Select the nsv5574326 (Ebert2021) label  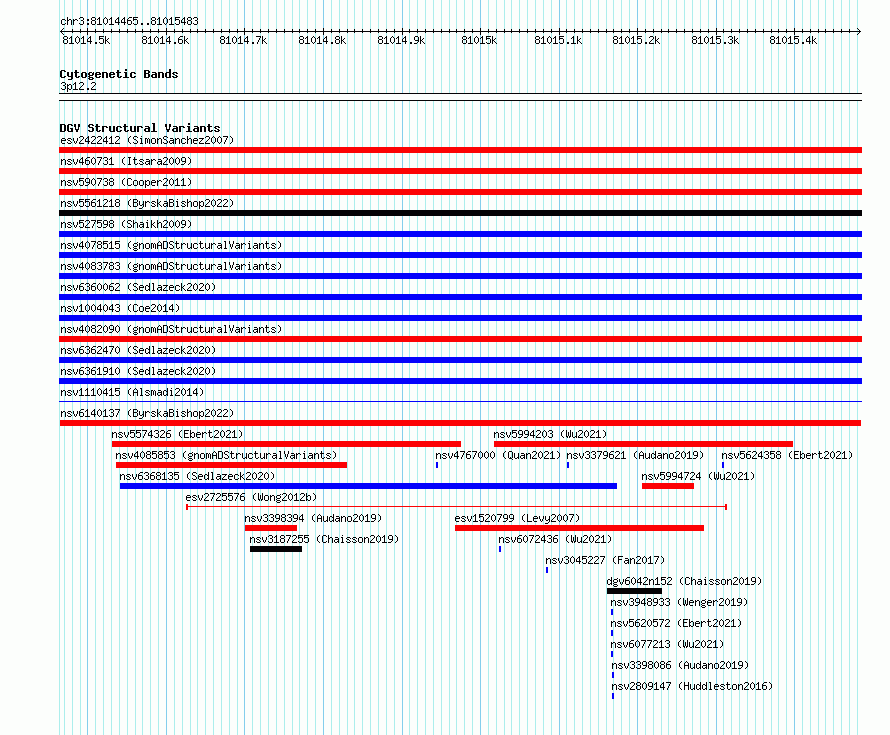click(x=177, y=434)
